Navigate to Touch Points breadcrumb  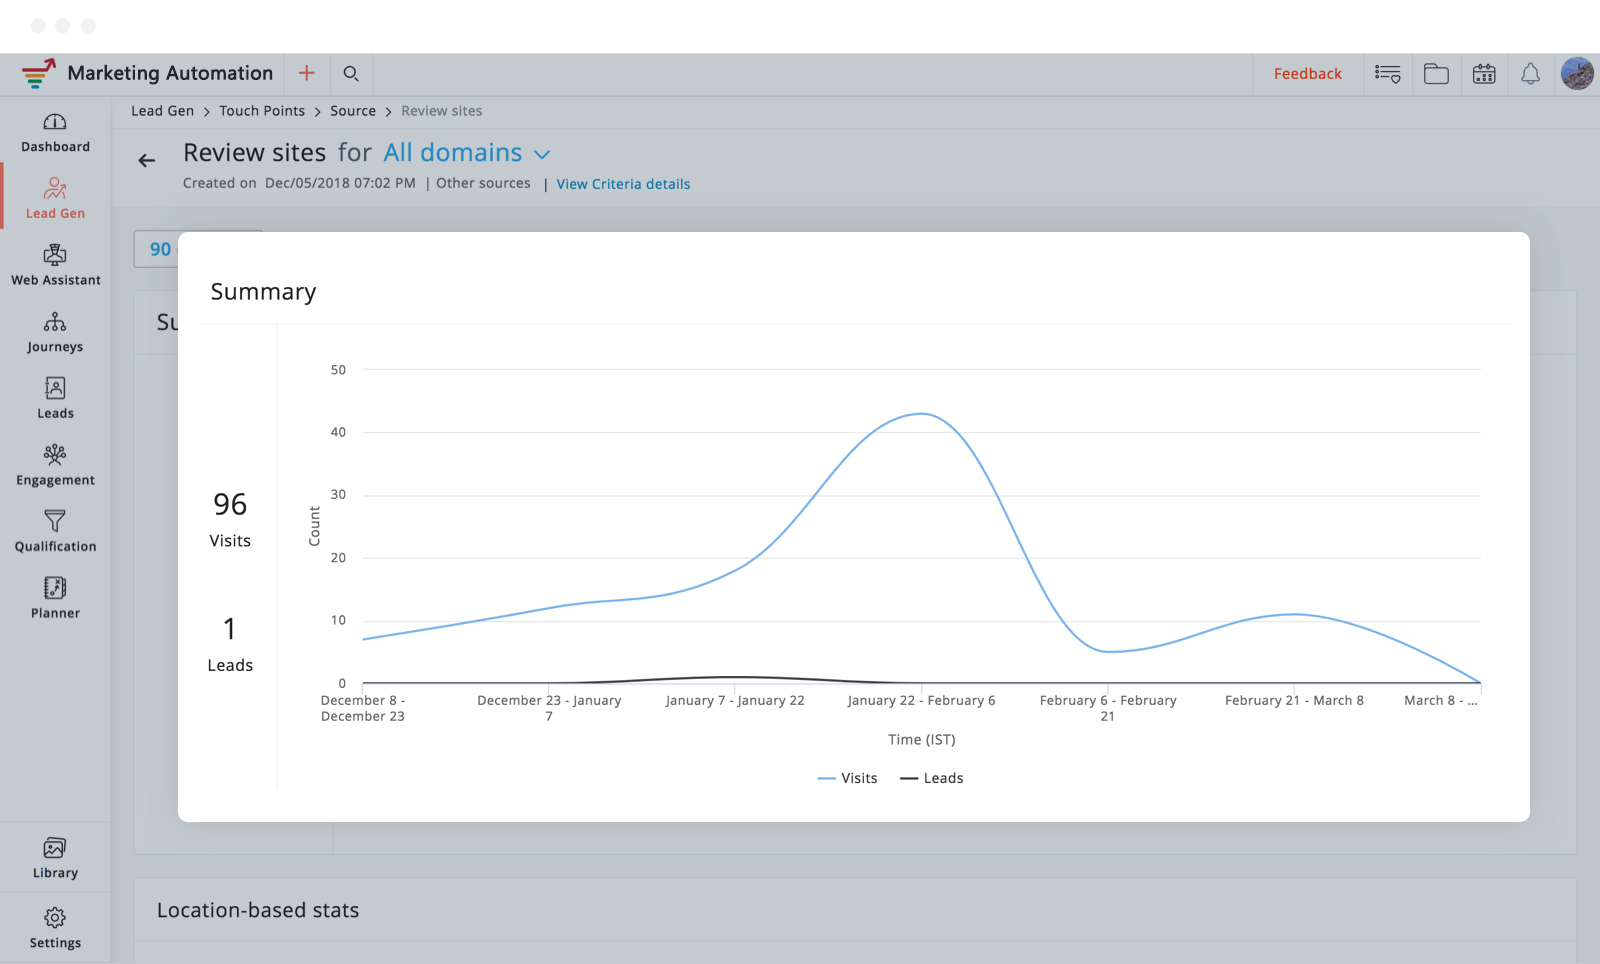click(x=262, y=111)
